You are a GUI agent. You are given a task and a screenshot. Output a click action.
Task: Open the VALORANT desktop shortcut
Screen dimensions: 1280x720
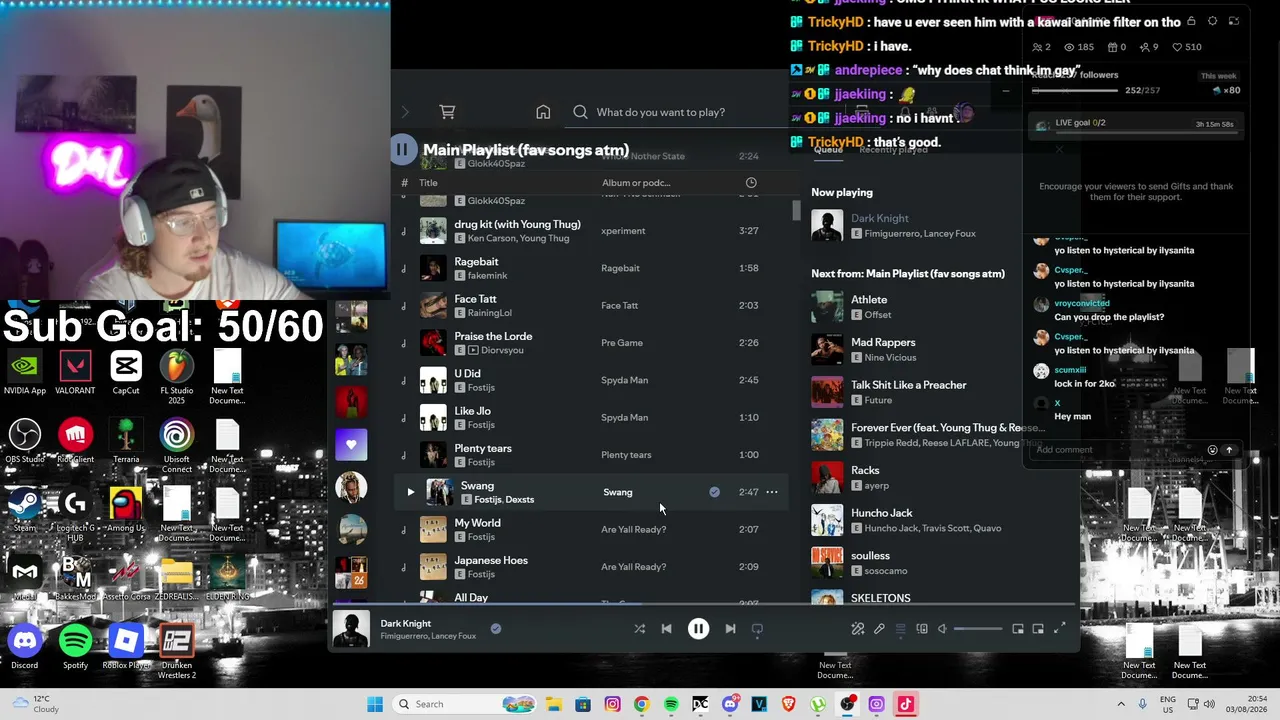coord(75,372)
